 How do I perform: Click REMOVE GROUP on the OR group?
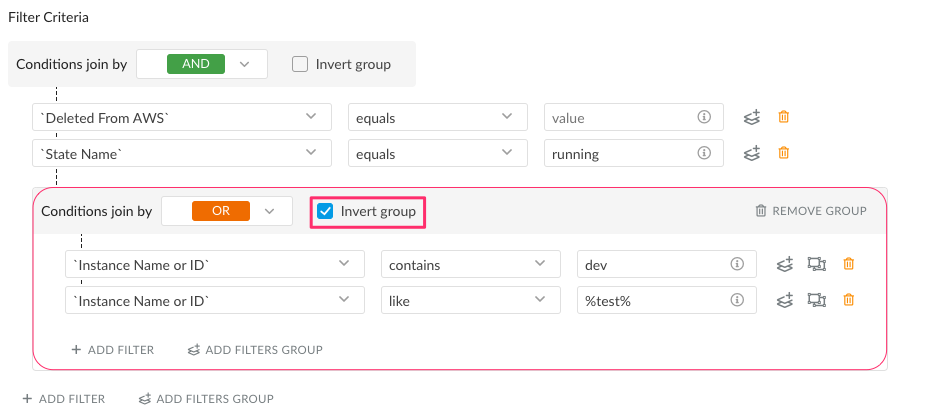coord(811,211)
